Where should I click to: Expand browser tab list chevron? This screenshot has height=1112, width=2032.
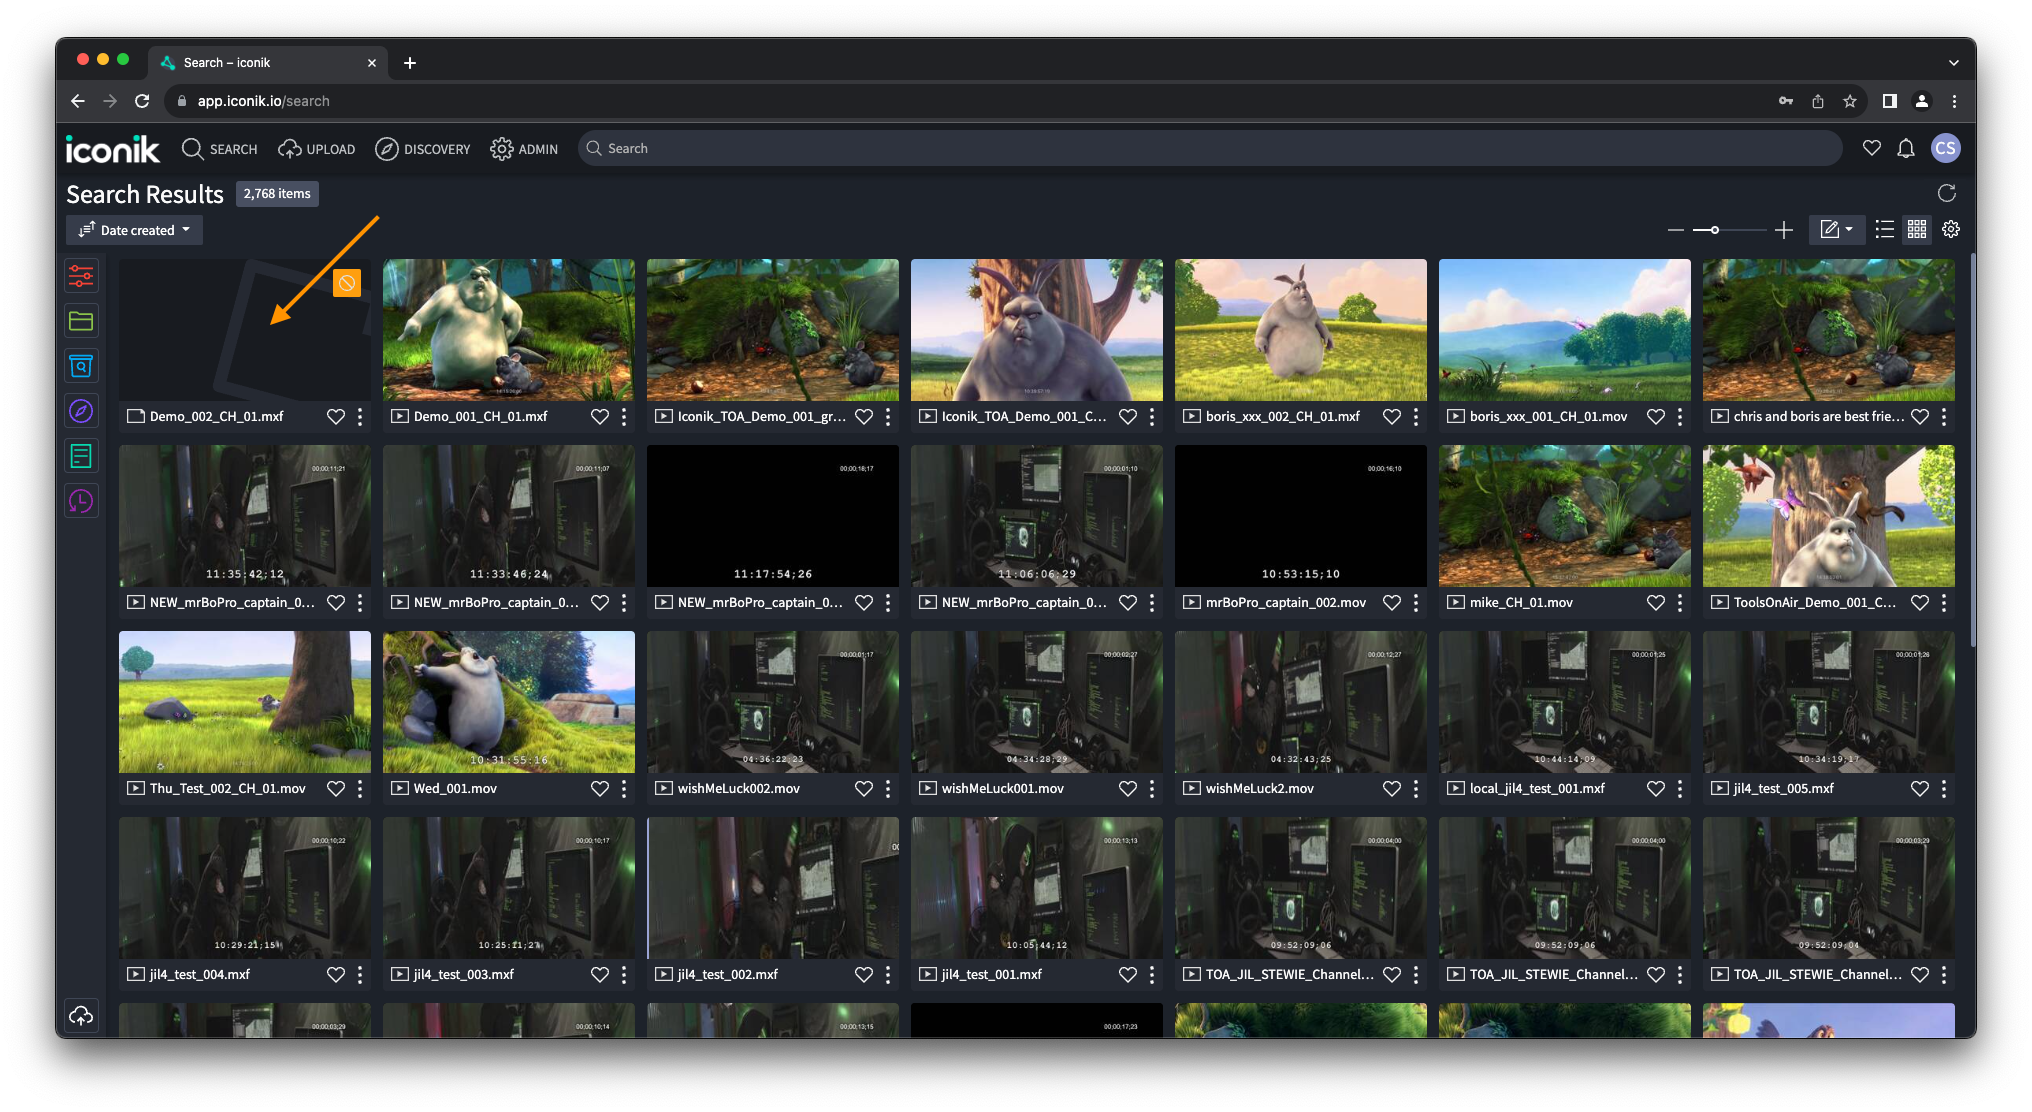click(1953, 62)
